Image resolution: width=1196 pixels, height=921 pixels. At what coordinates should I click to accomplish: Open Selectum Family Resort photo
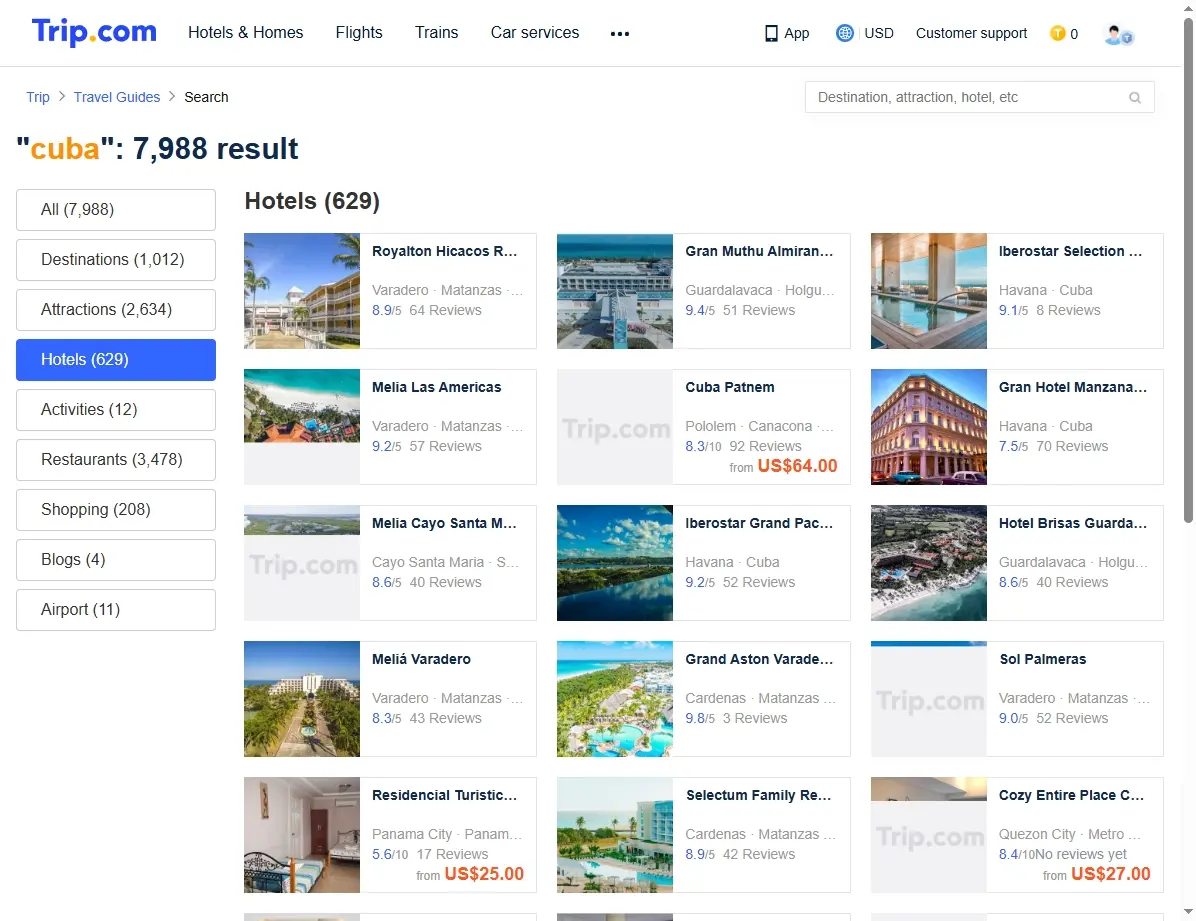tap(615, 835)
